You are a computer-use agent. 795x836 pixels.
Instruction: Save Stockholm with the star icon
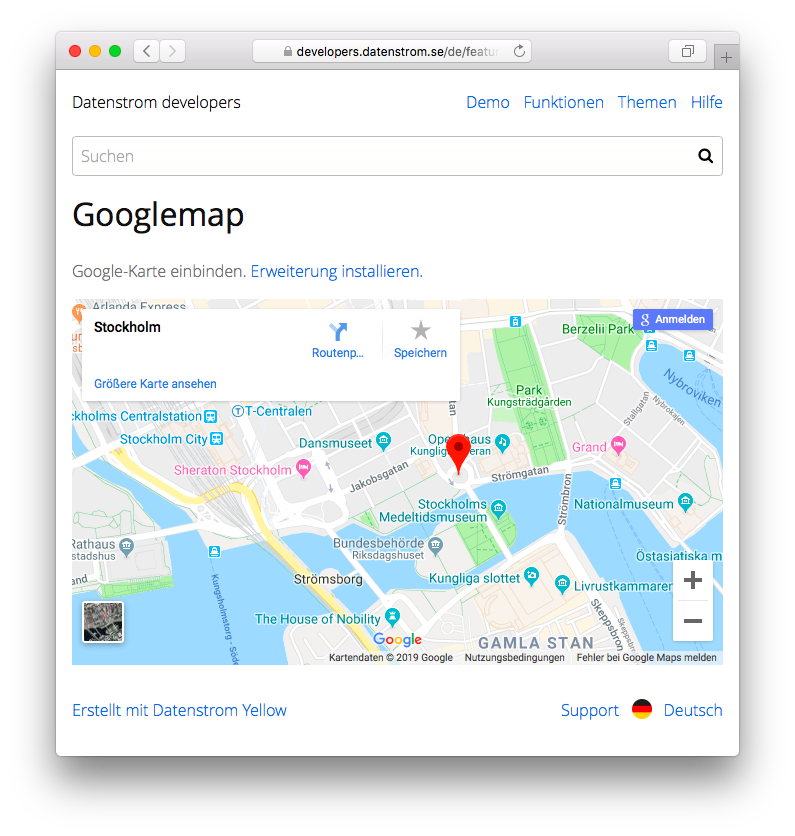tap(420, 331)
